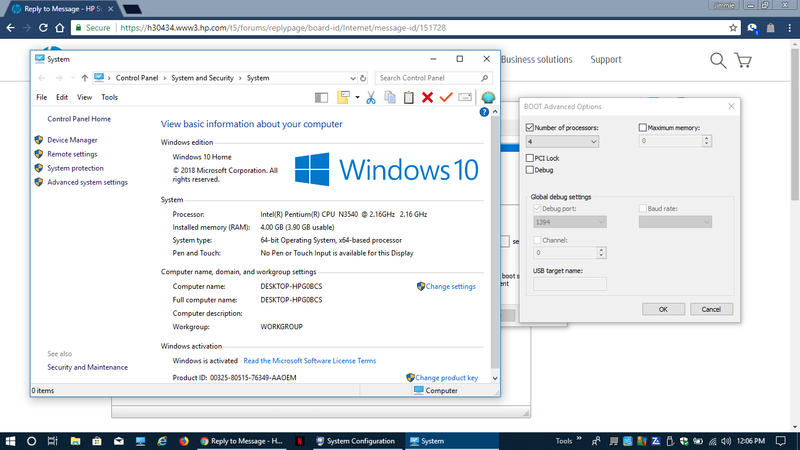
Task: Bookmark this page with the star icon
Action: pyautogui.click(x=733, y=28)
